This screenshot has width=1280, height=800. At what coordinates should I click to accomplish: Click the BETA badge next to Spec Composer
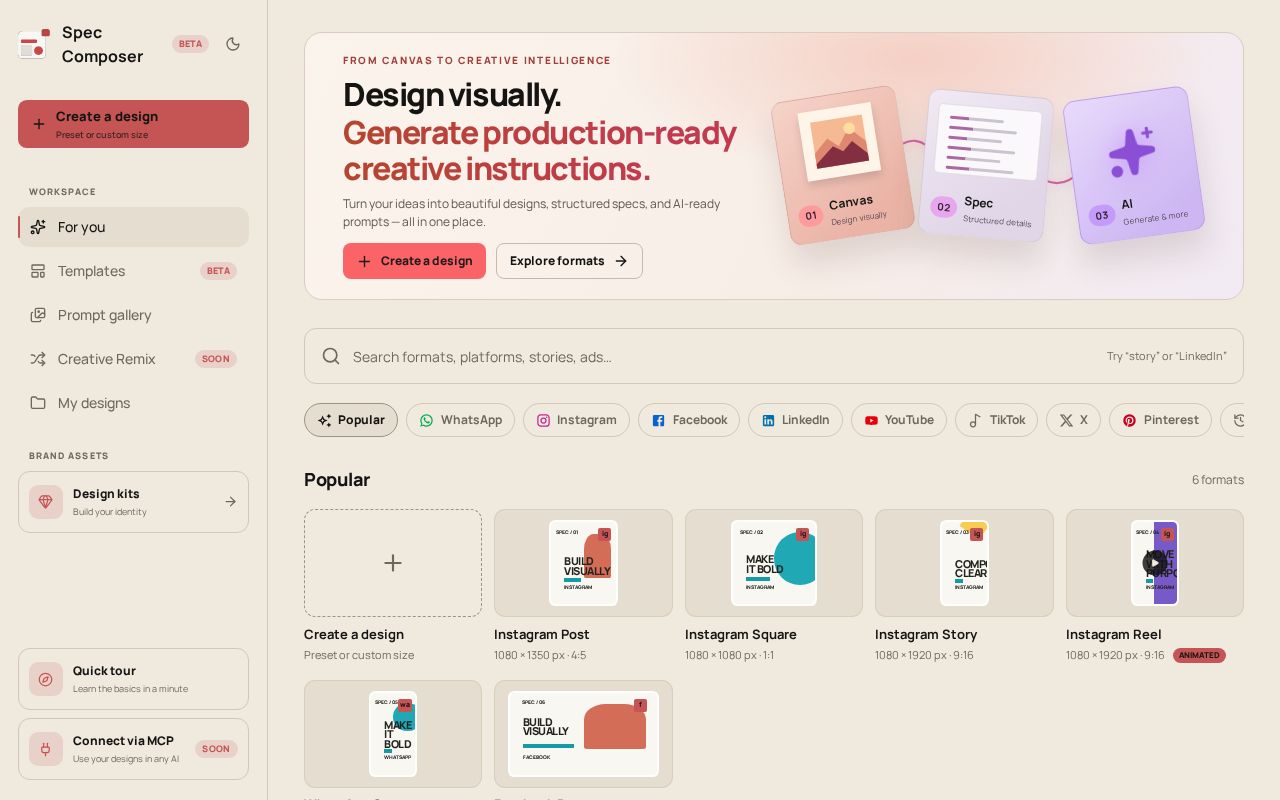pos(190,44)
